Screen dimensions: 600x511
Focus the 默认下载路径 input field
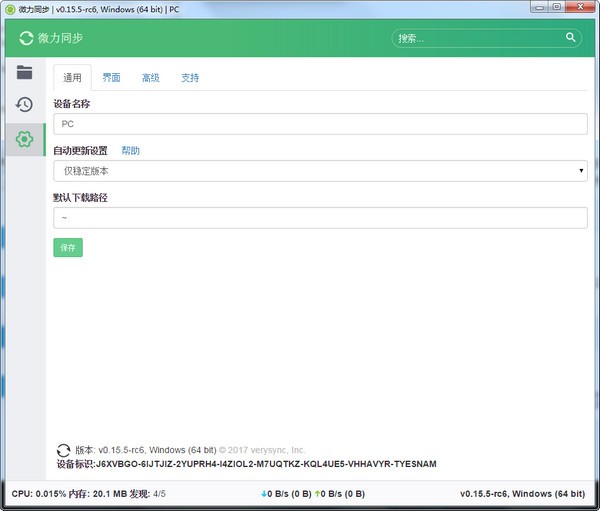point(319,217)
